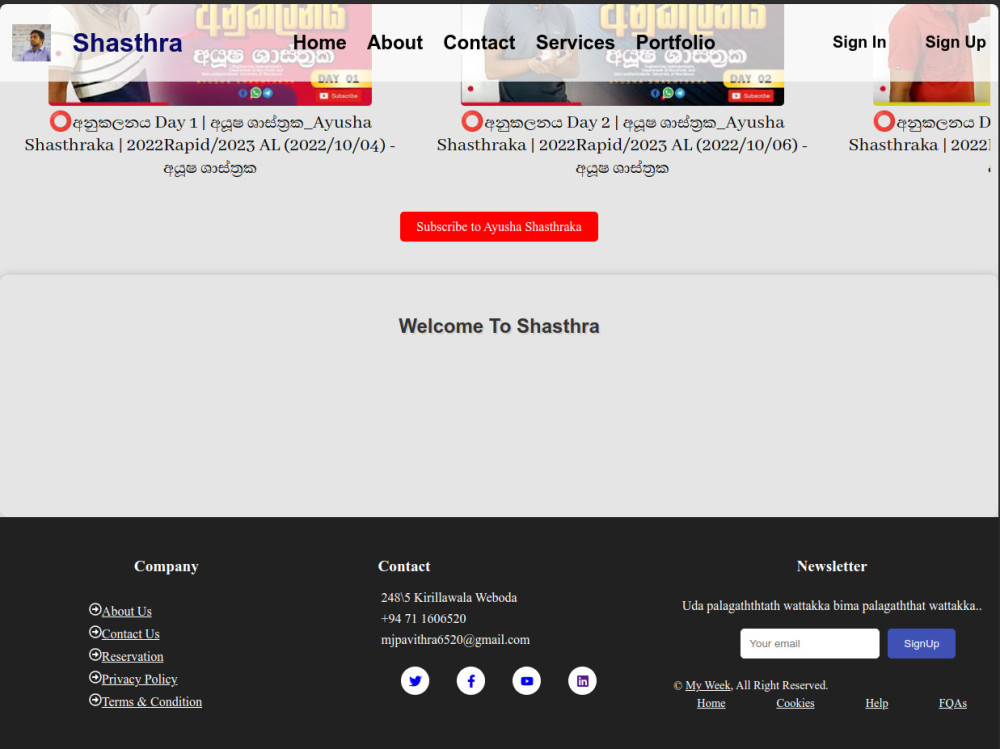Follow the Privacy Policy footer link
This screenshot has width=1000, height=749.
coord(140,679)
